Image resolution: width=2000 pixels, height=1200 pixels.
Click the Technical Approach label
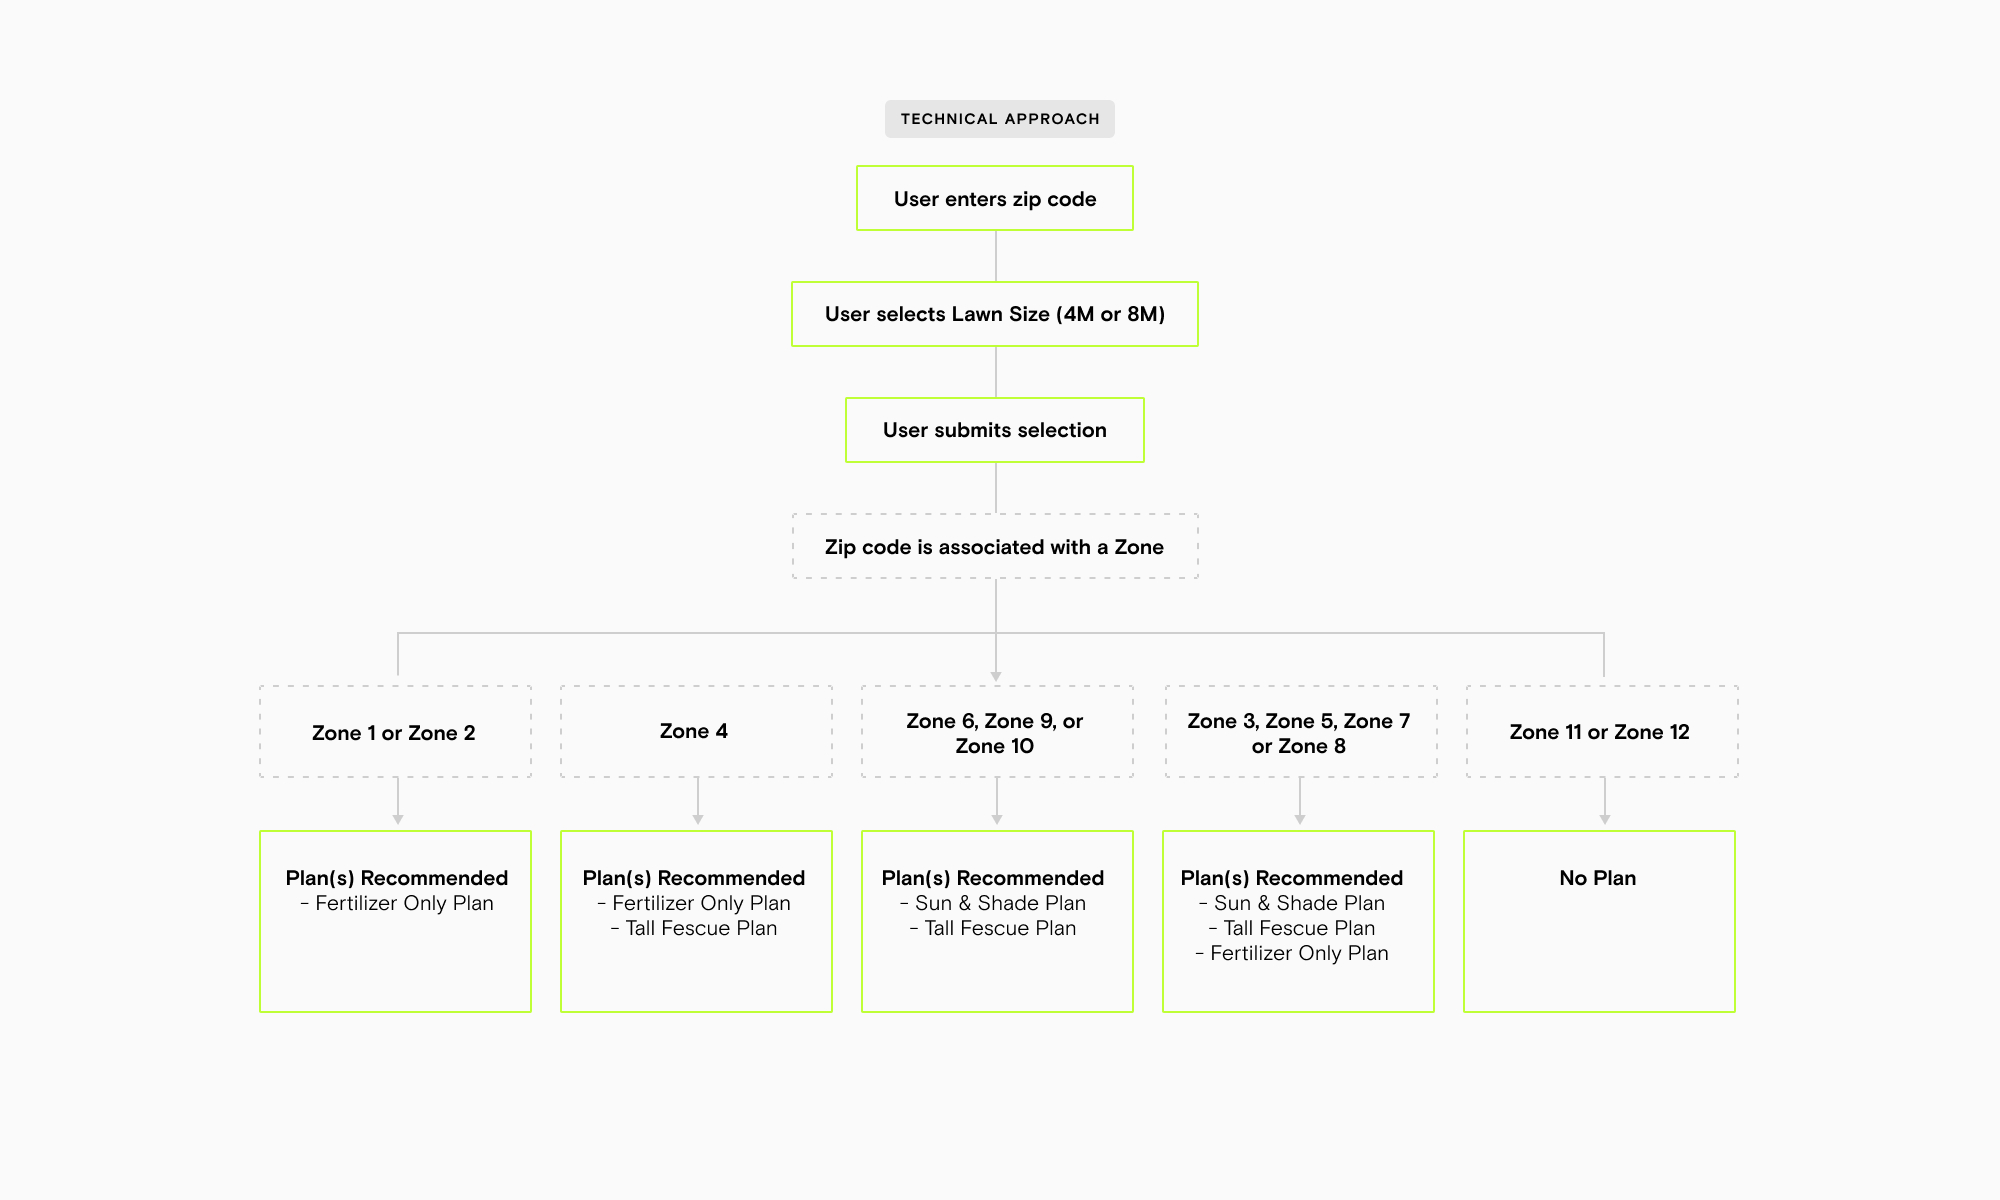coord(999,119)
